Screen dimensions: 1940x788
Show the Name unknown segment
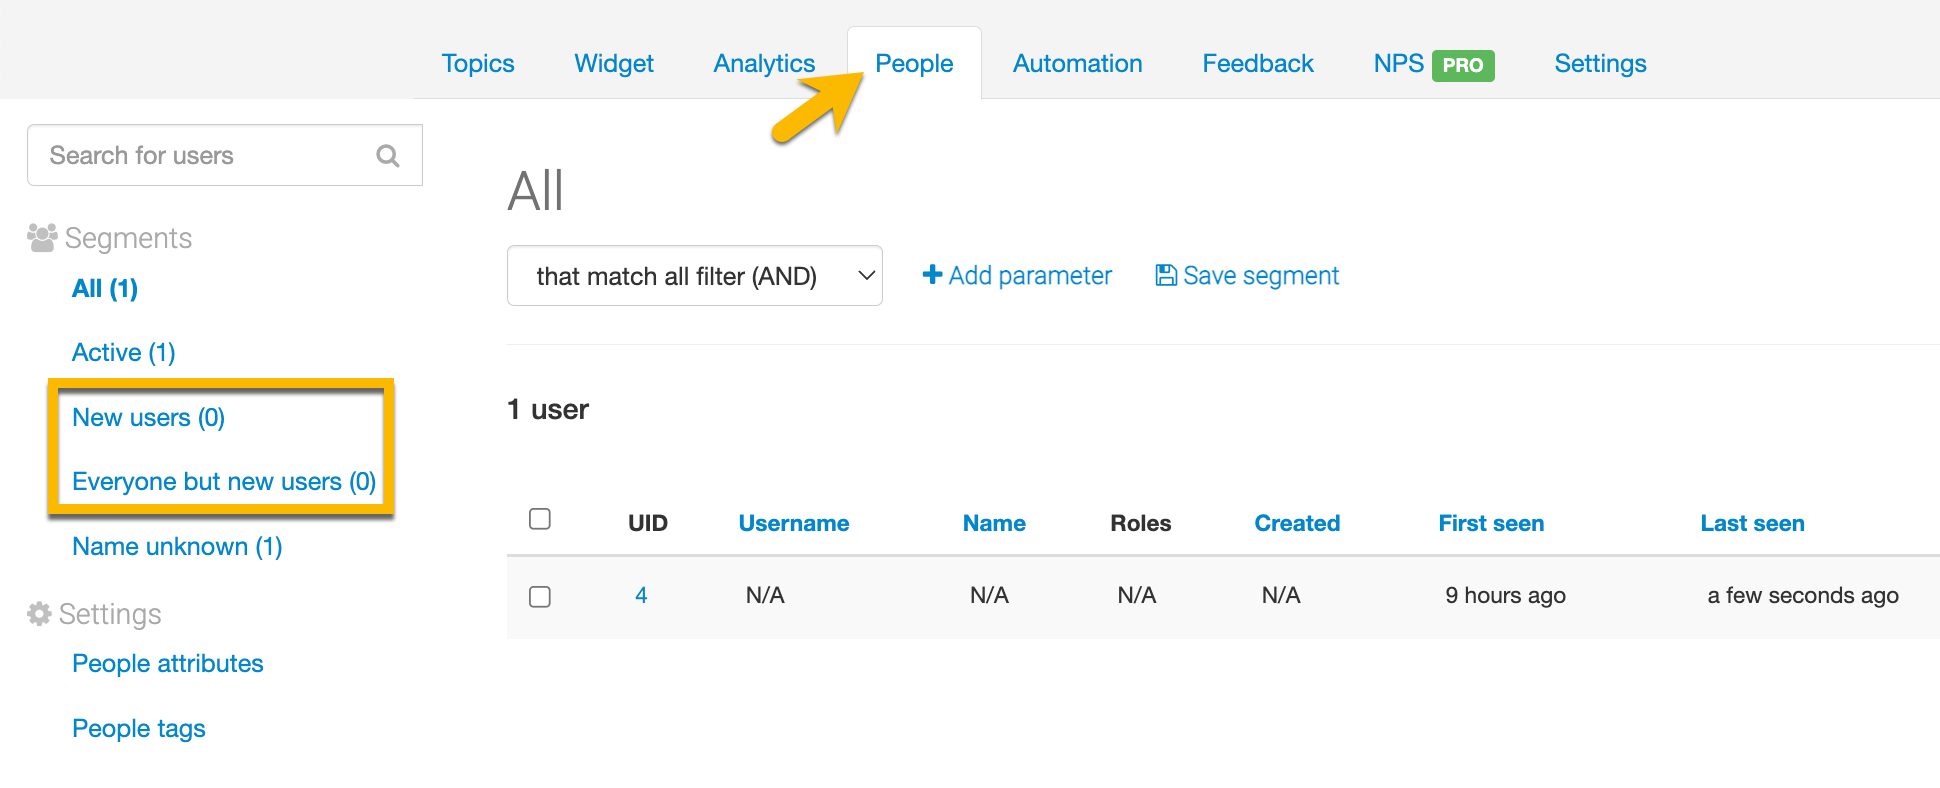pyautogui.click(x=177, y=547)
